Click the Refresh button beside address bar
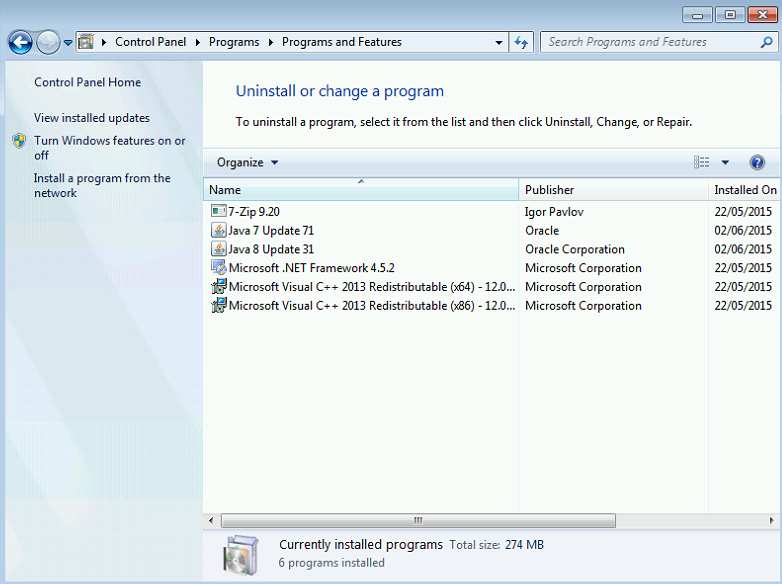Viewport: 782px width, 584px height. 521,42
